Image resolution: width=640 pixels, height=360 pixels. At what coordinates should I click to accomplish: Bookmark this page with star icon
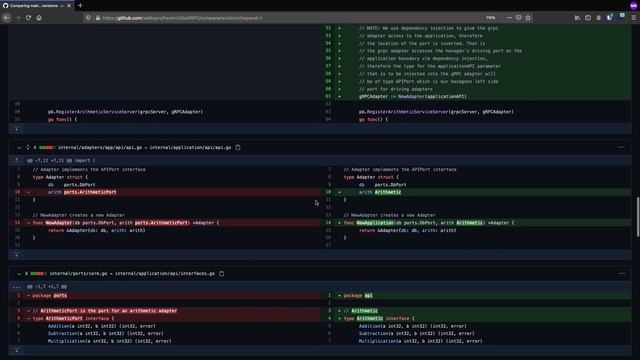coord(528,18)
